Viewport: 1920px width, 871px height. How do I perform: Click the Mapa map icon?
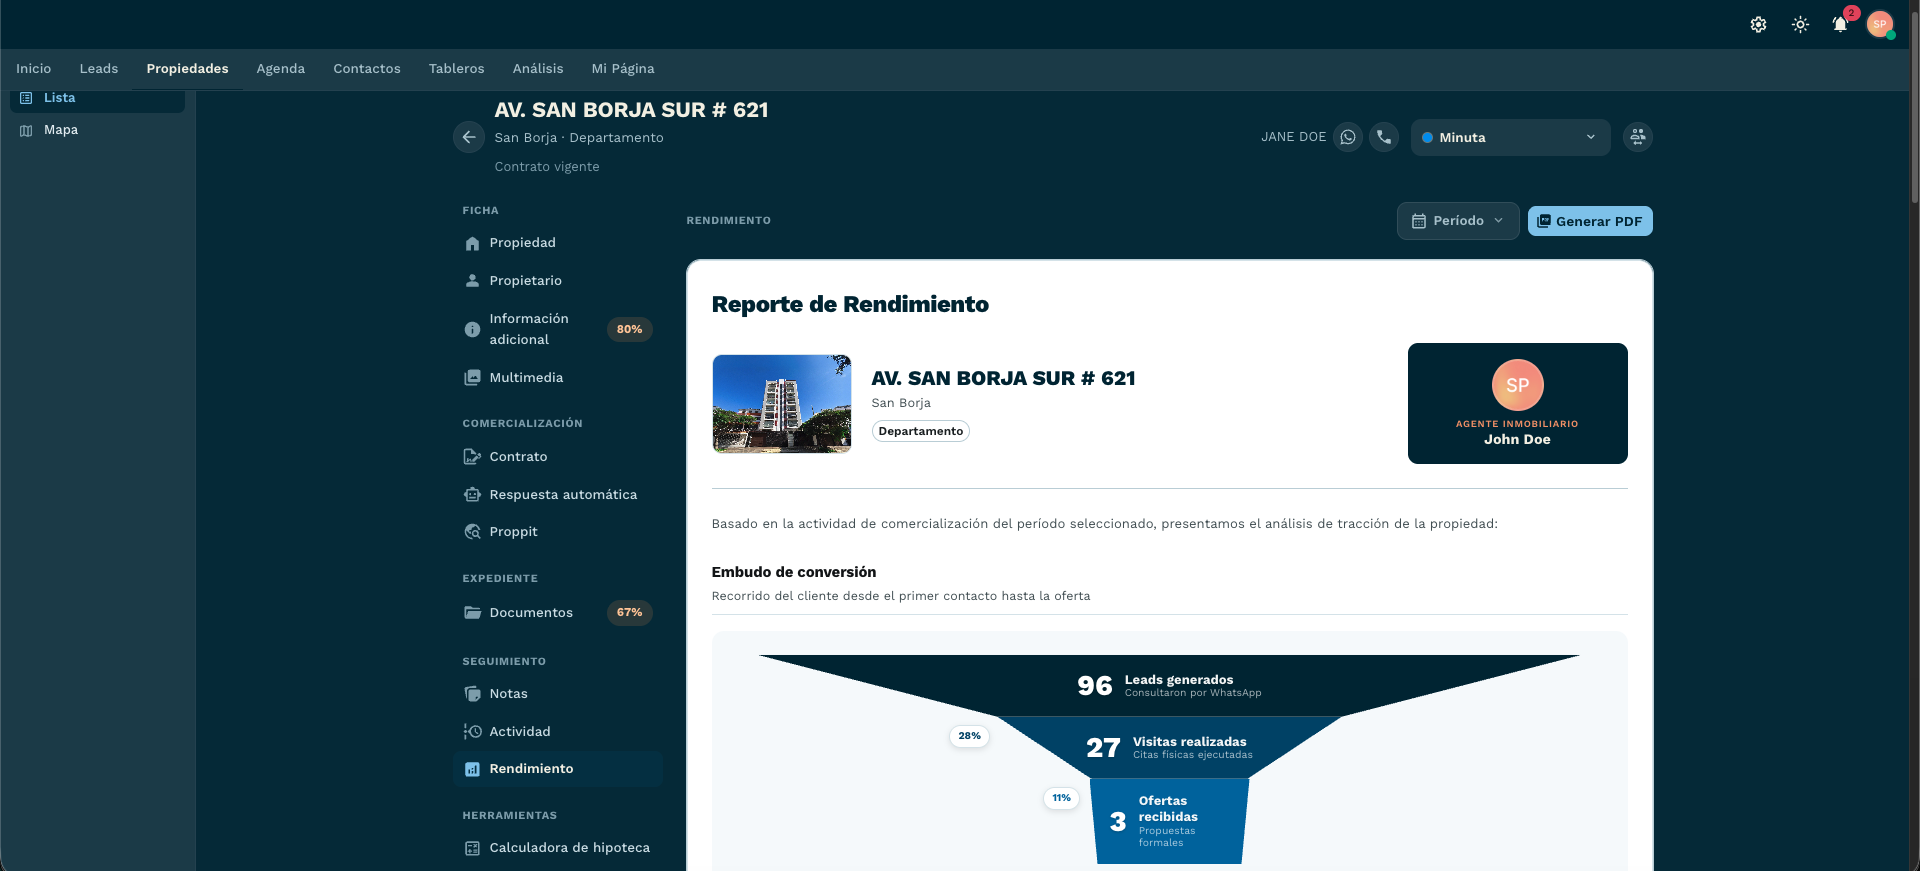26,130
